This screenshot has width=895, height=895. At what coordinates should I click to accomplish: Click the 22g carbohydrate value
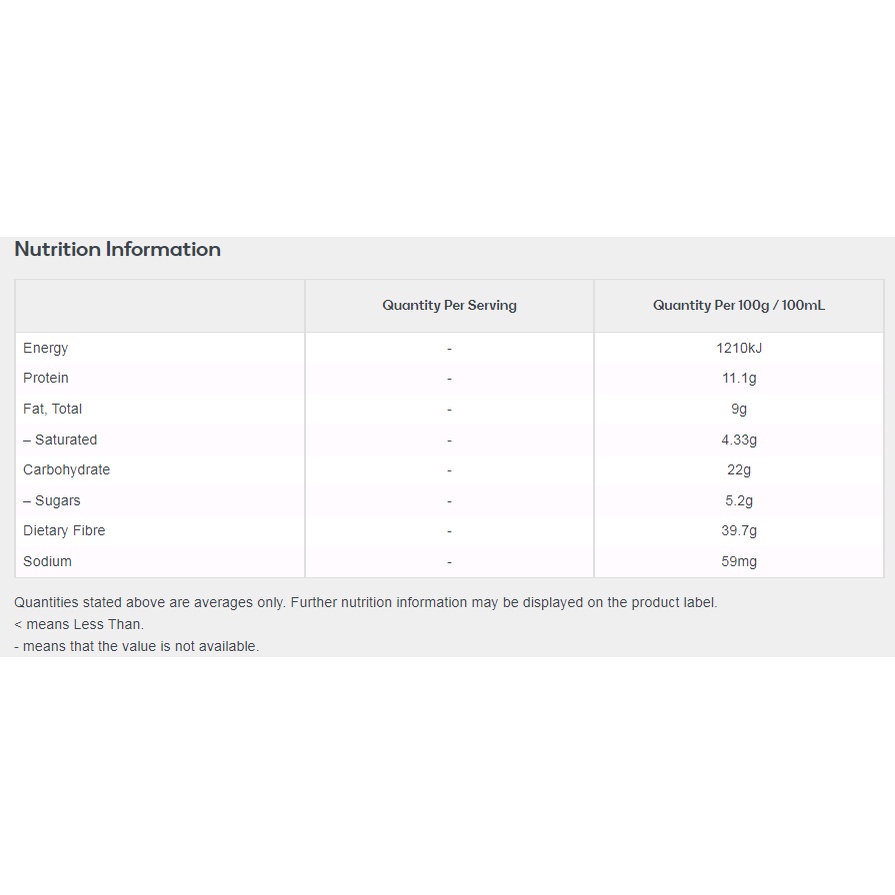[739, 470]
